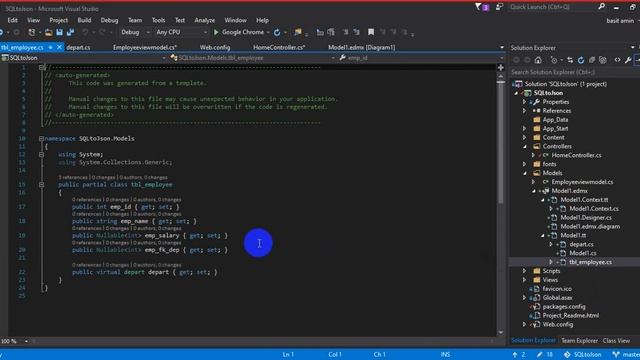
Task: Click the browser Refresh icon in toolbar
Action: pos(277,32)
